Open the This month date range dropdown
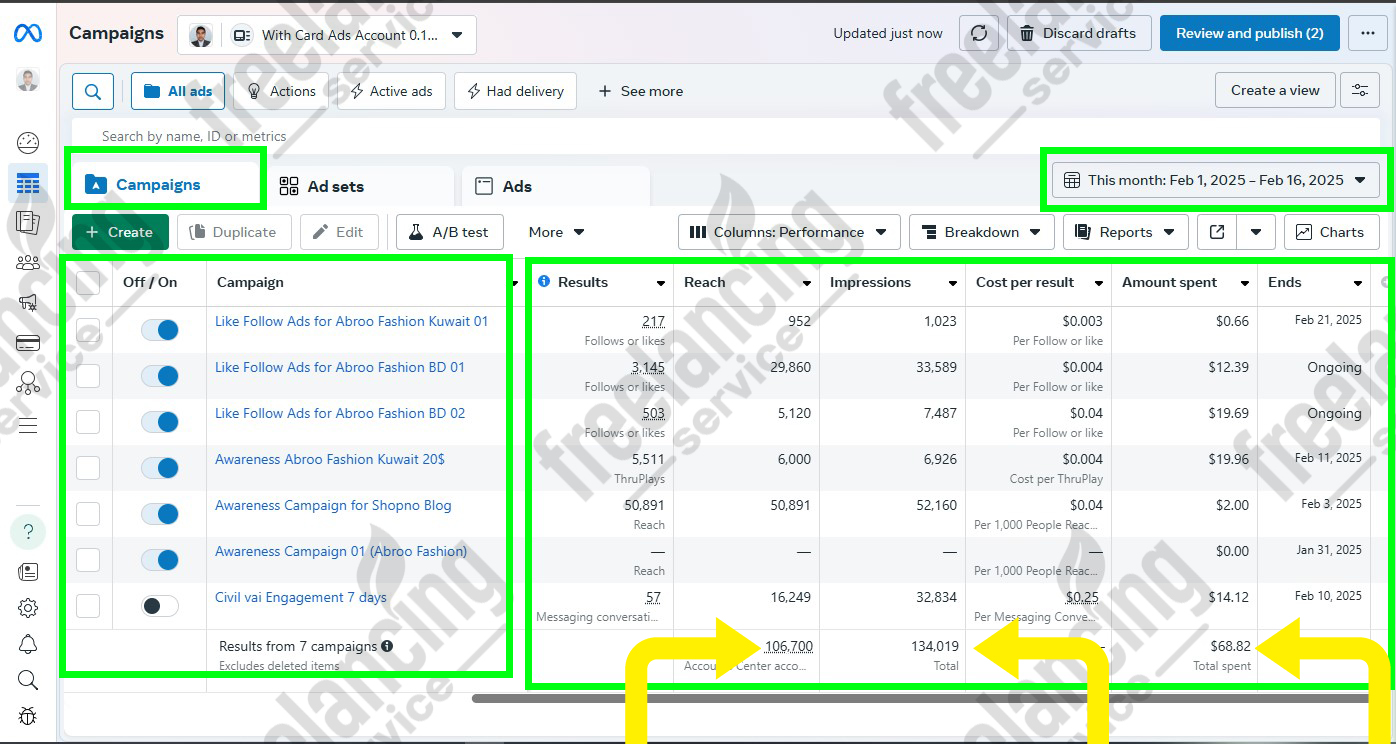The width and height of the screenshot is (1396, 744). click(x=1215, y=180)
